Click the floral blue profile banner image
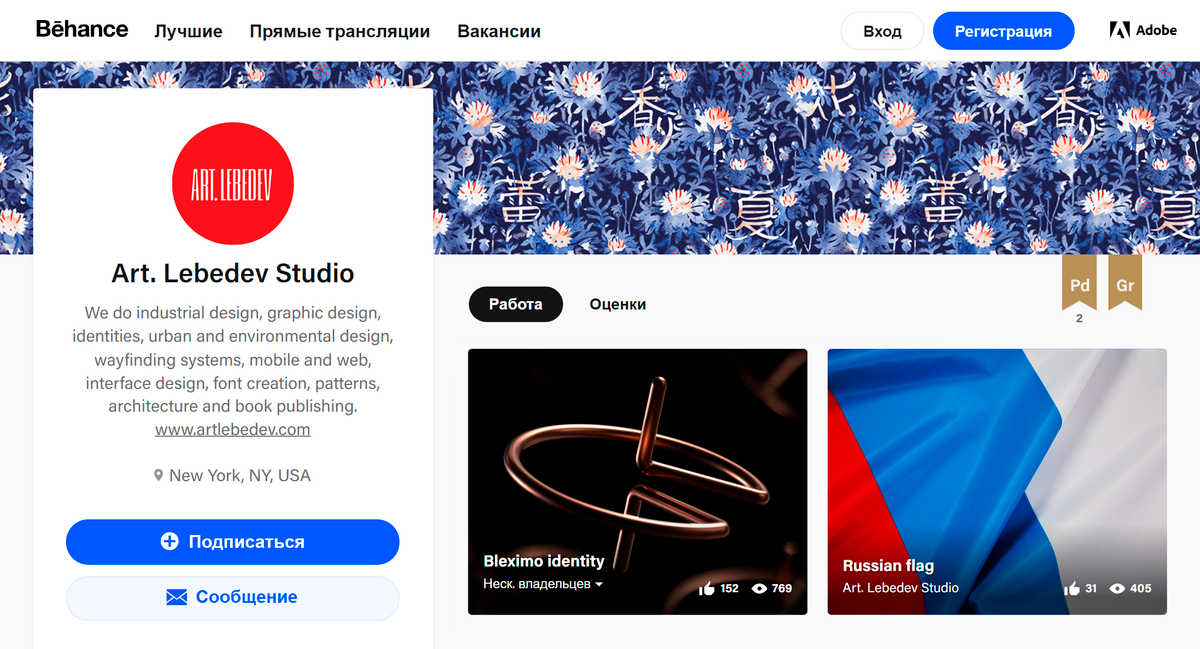 click(816, 158)
